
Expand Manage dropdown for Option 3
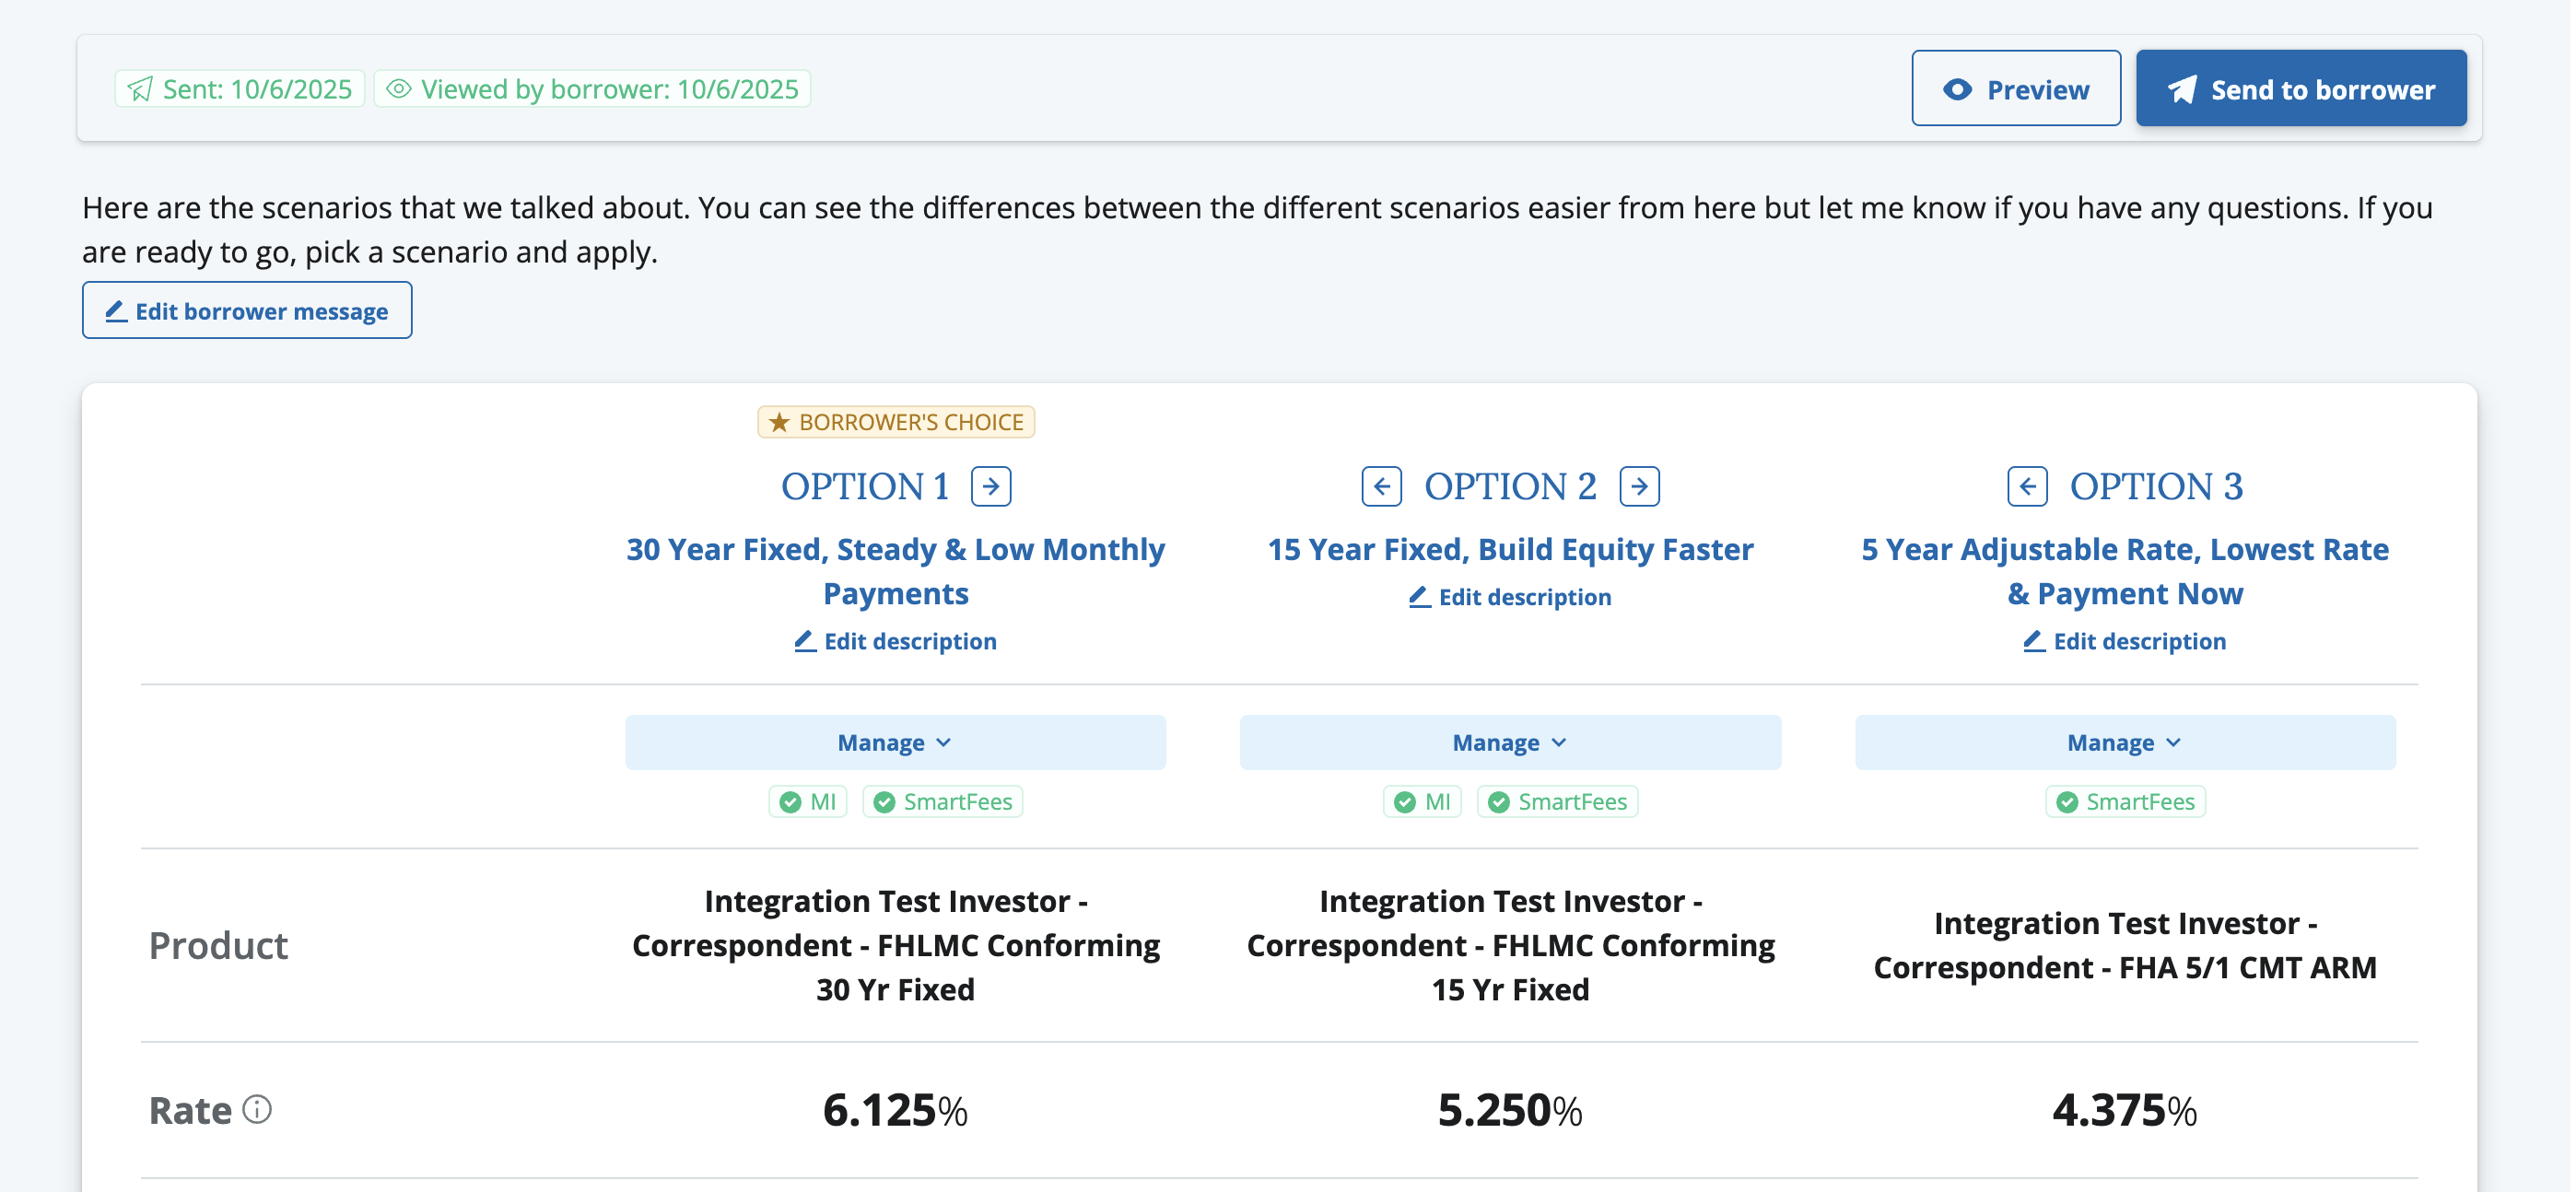(2125, 742)
